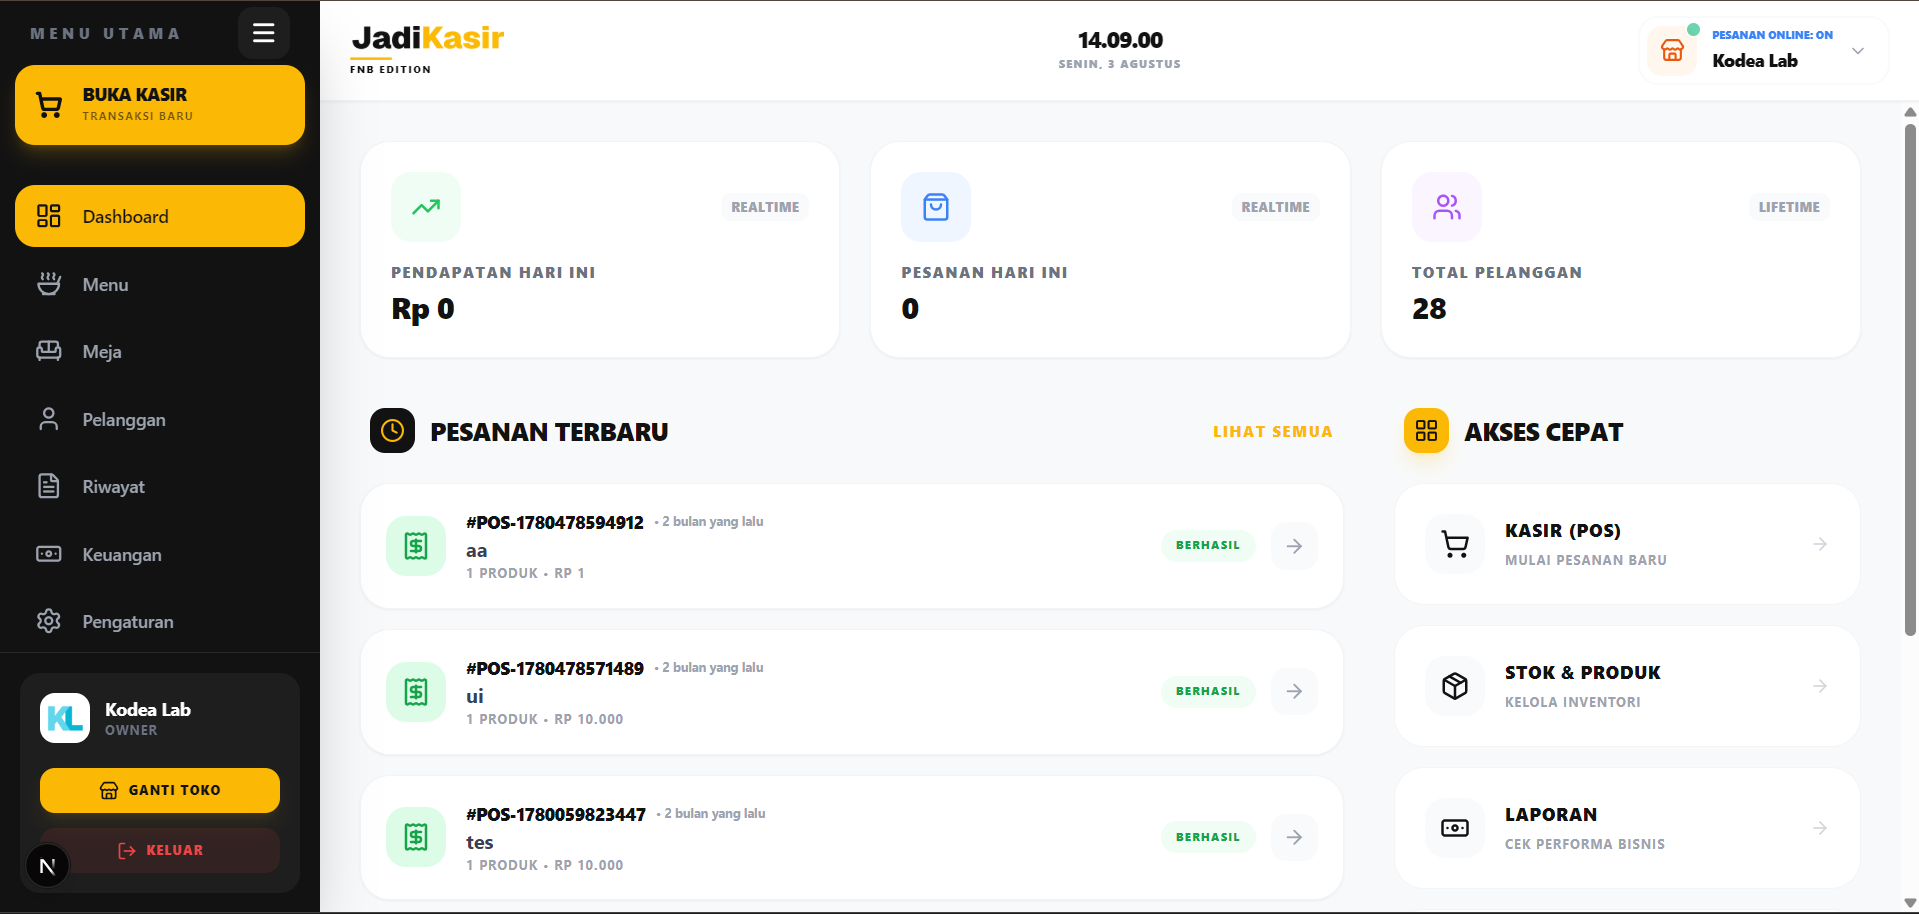1919x914 pixels.
Task: Click the Kodea Lab store icon at top right
Action: point(1672,51)
